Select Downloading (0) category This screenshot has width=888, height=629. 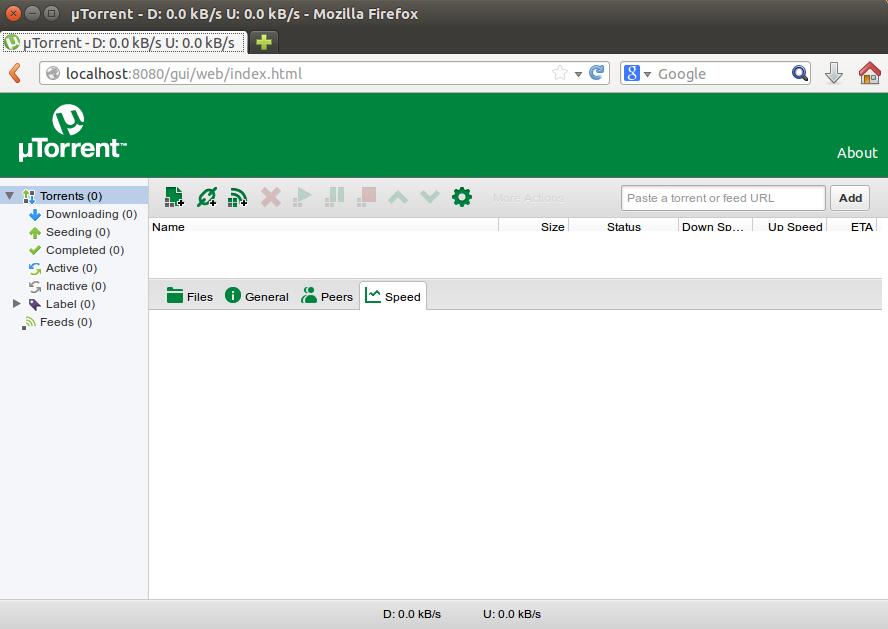tap(91, 214)
